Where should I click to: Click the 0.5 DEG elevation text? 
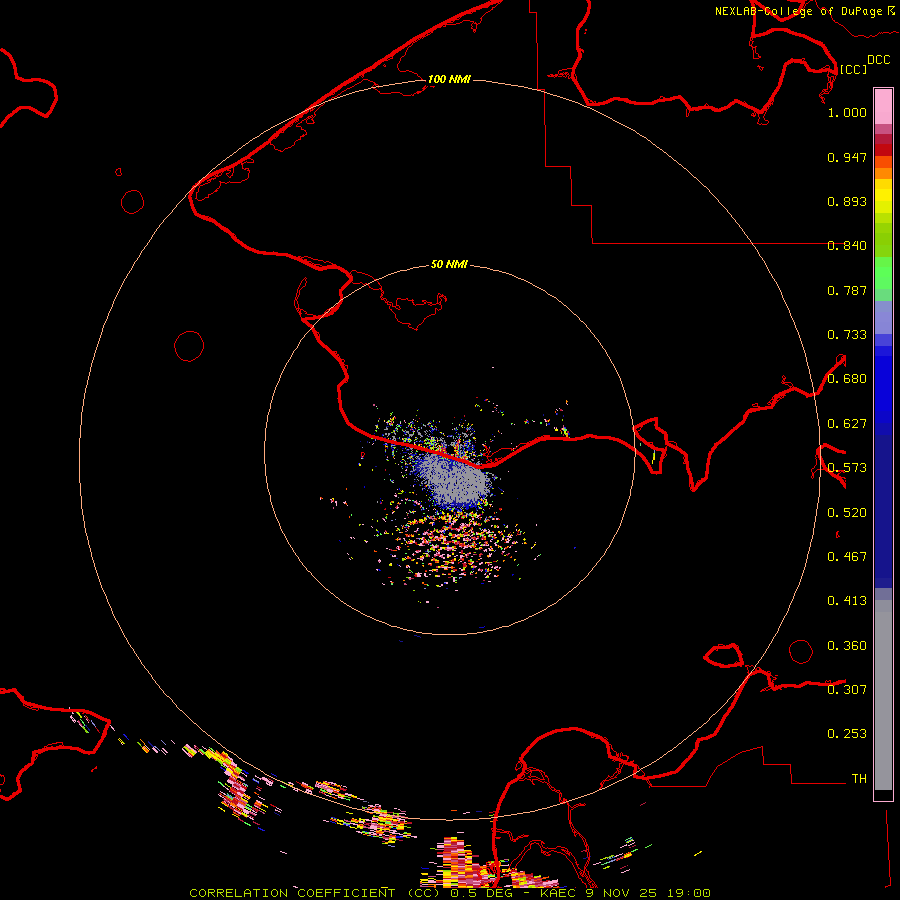coord(481,893)
